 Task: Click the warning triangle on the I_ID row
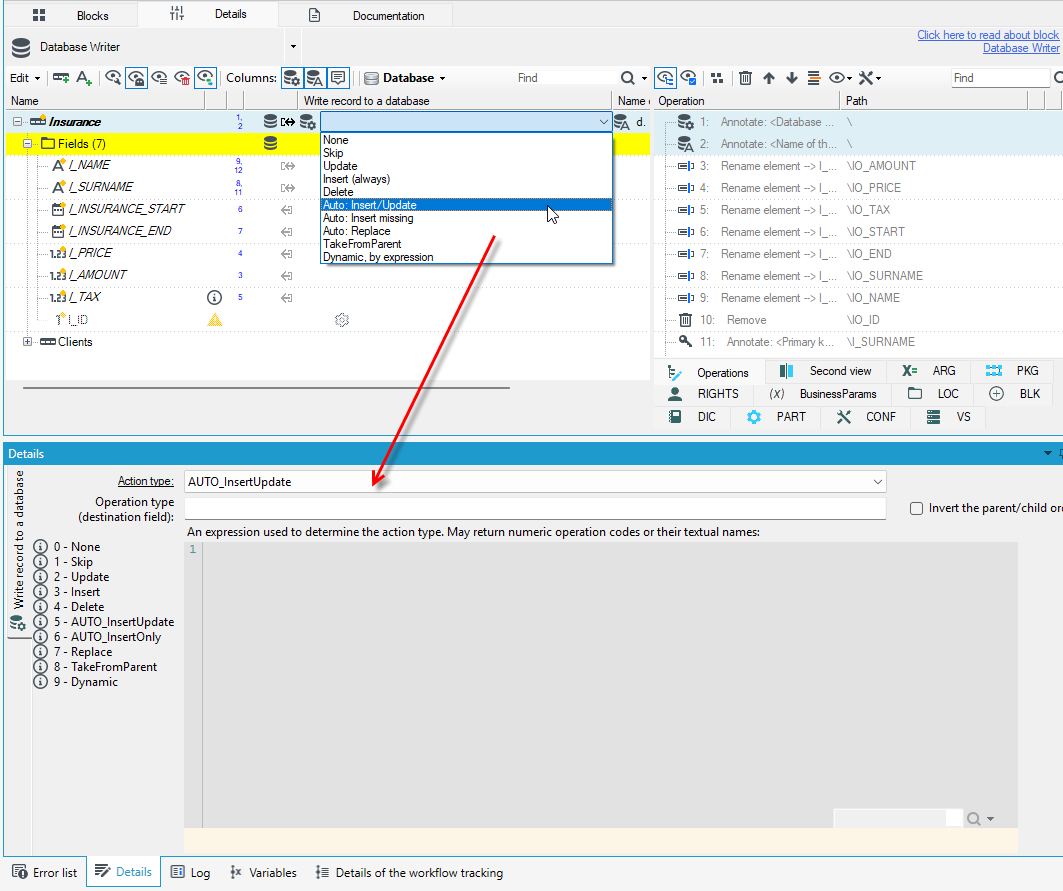(214, 320)
